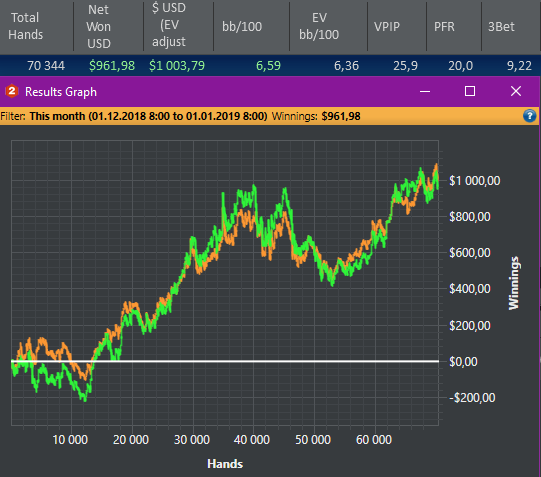Click the vertical Winnings axis title

513,283
